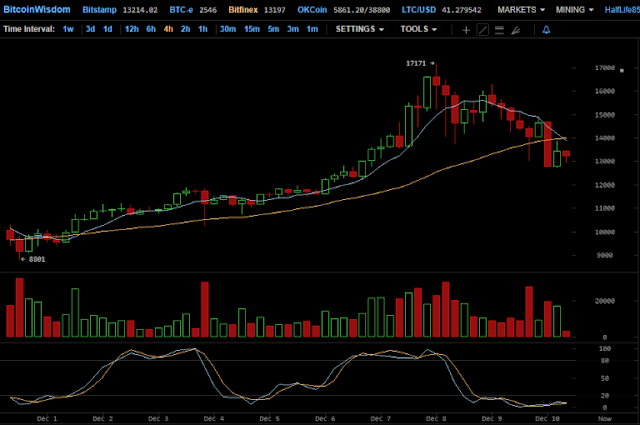Click Bitstamp price 13214.02
640x425 pixels.
point(140,10)
